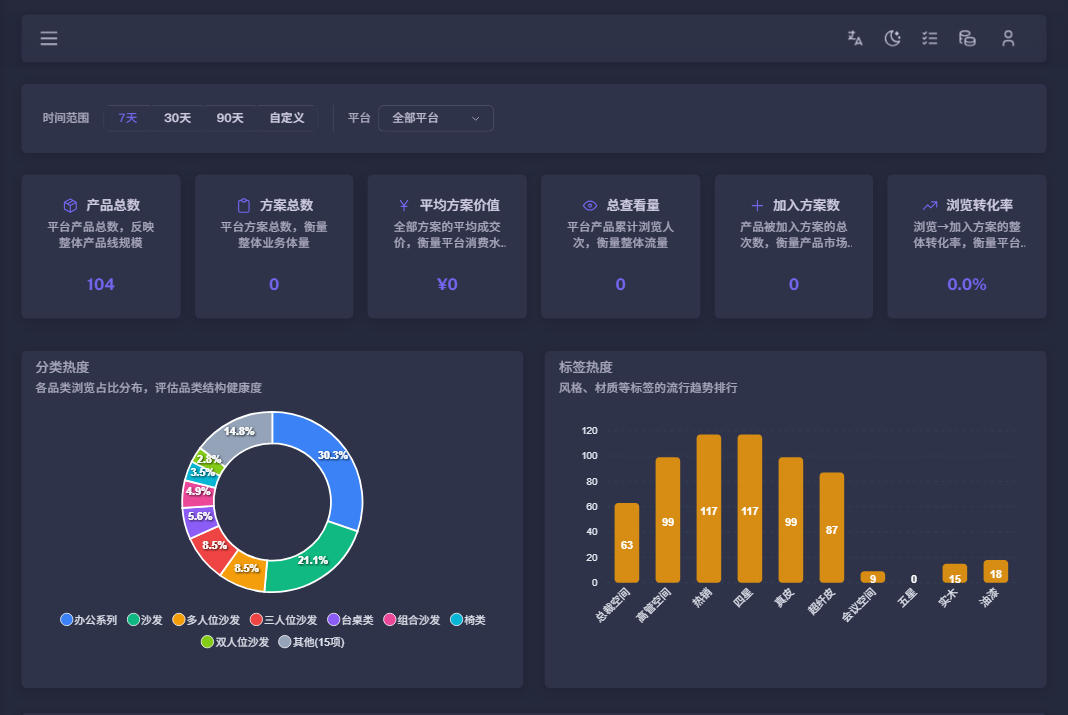Click the 五星 x-axis label
The width and height of the screenshot is (1068, 715).
907,598
